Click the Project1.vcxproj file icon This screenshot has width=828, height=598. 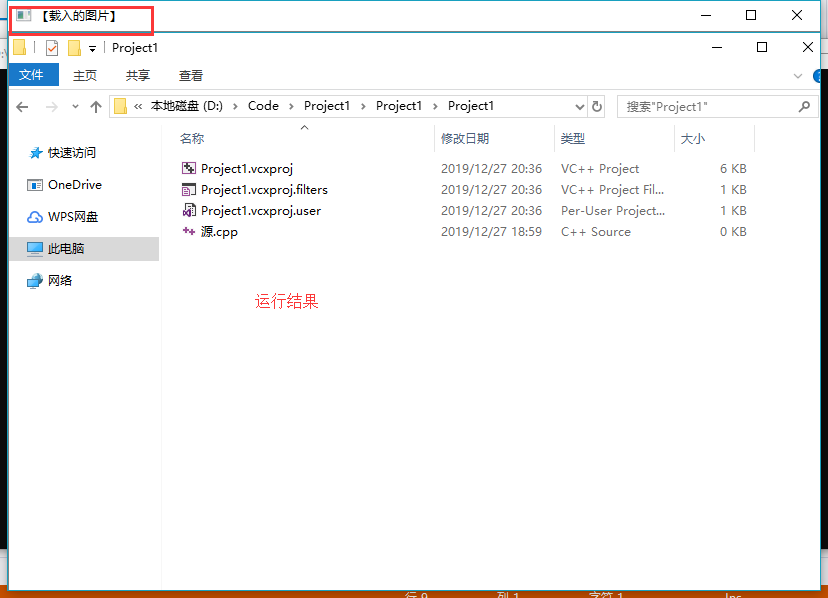pos(189,169)
